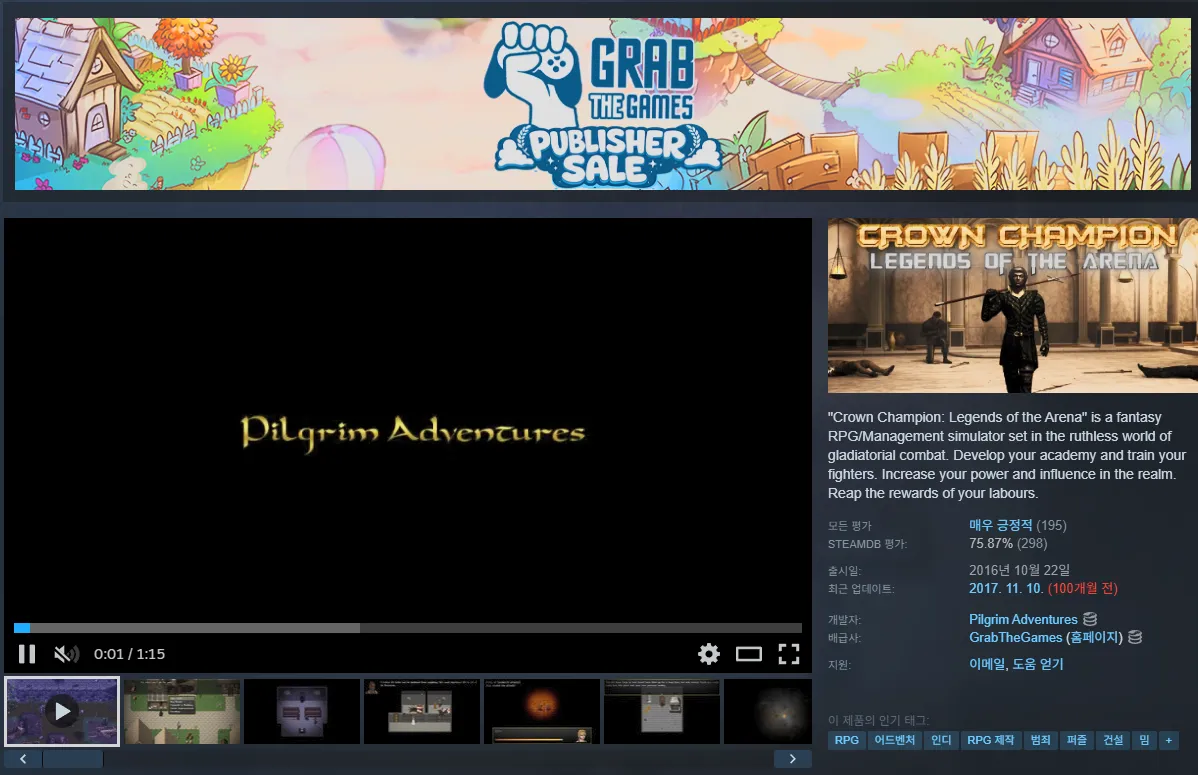This screenshot has height=775, width=1198.
Task: Open the Pilgrim Adventures developer link
Action: click(x=1023, y=619)
